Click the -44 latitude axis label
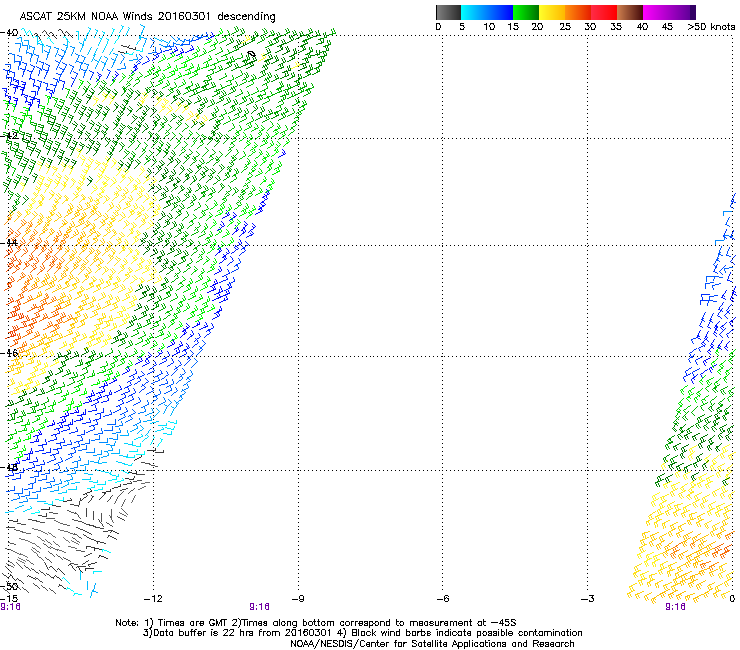 9,243
